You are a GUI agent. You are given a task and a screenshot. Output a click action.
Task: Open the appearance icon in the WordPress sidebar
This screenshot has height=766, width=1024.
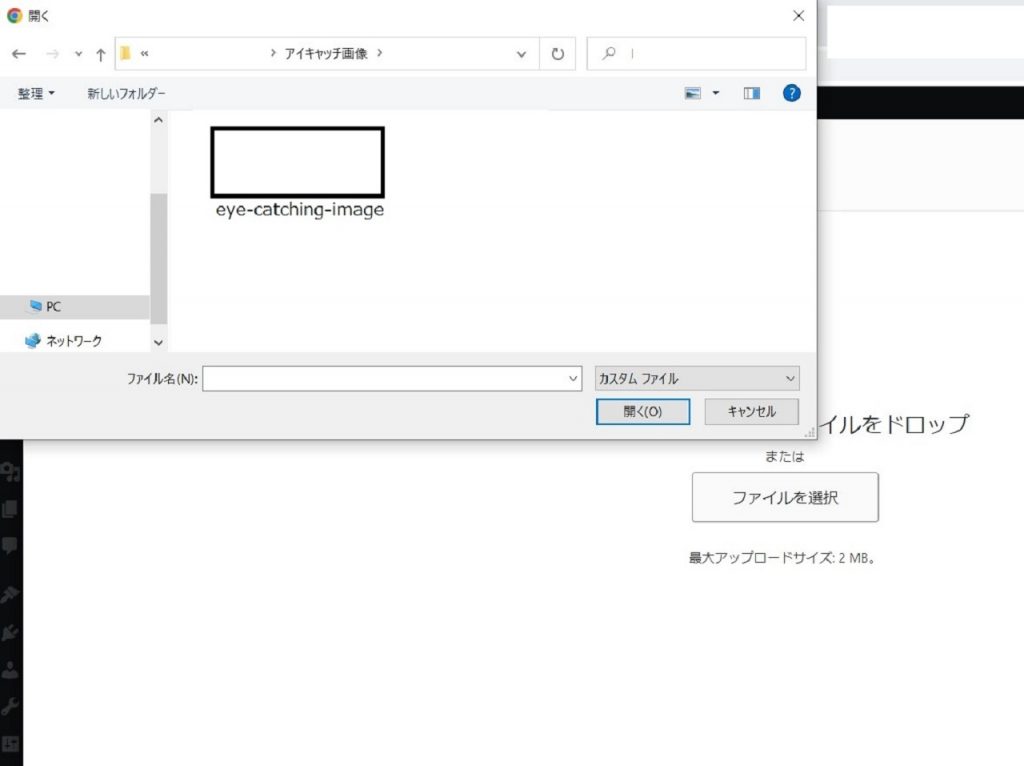click(10, 594)
